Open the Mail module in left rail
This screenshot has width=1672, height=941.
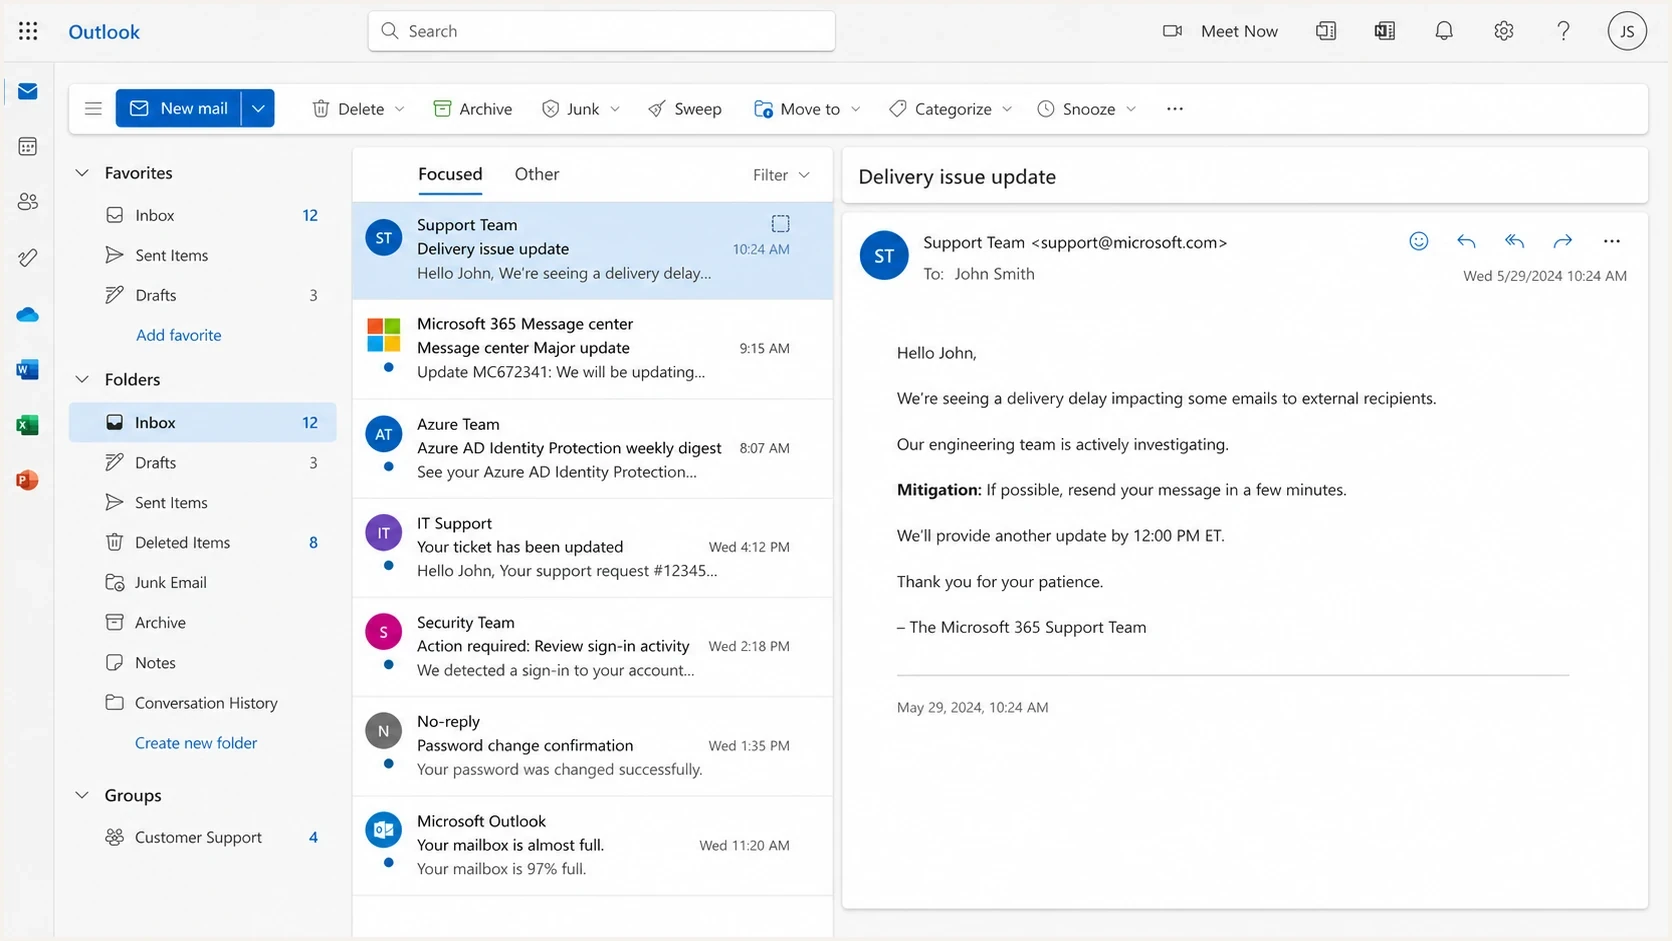(28, 91)
